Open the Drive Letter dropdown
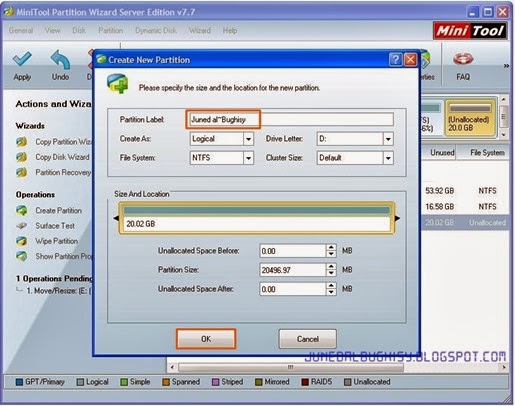This screenshot has width=515, height=406. pyautogui.click(x=388, y=139)
